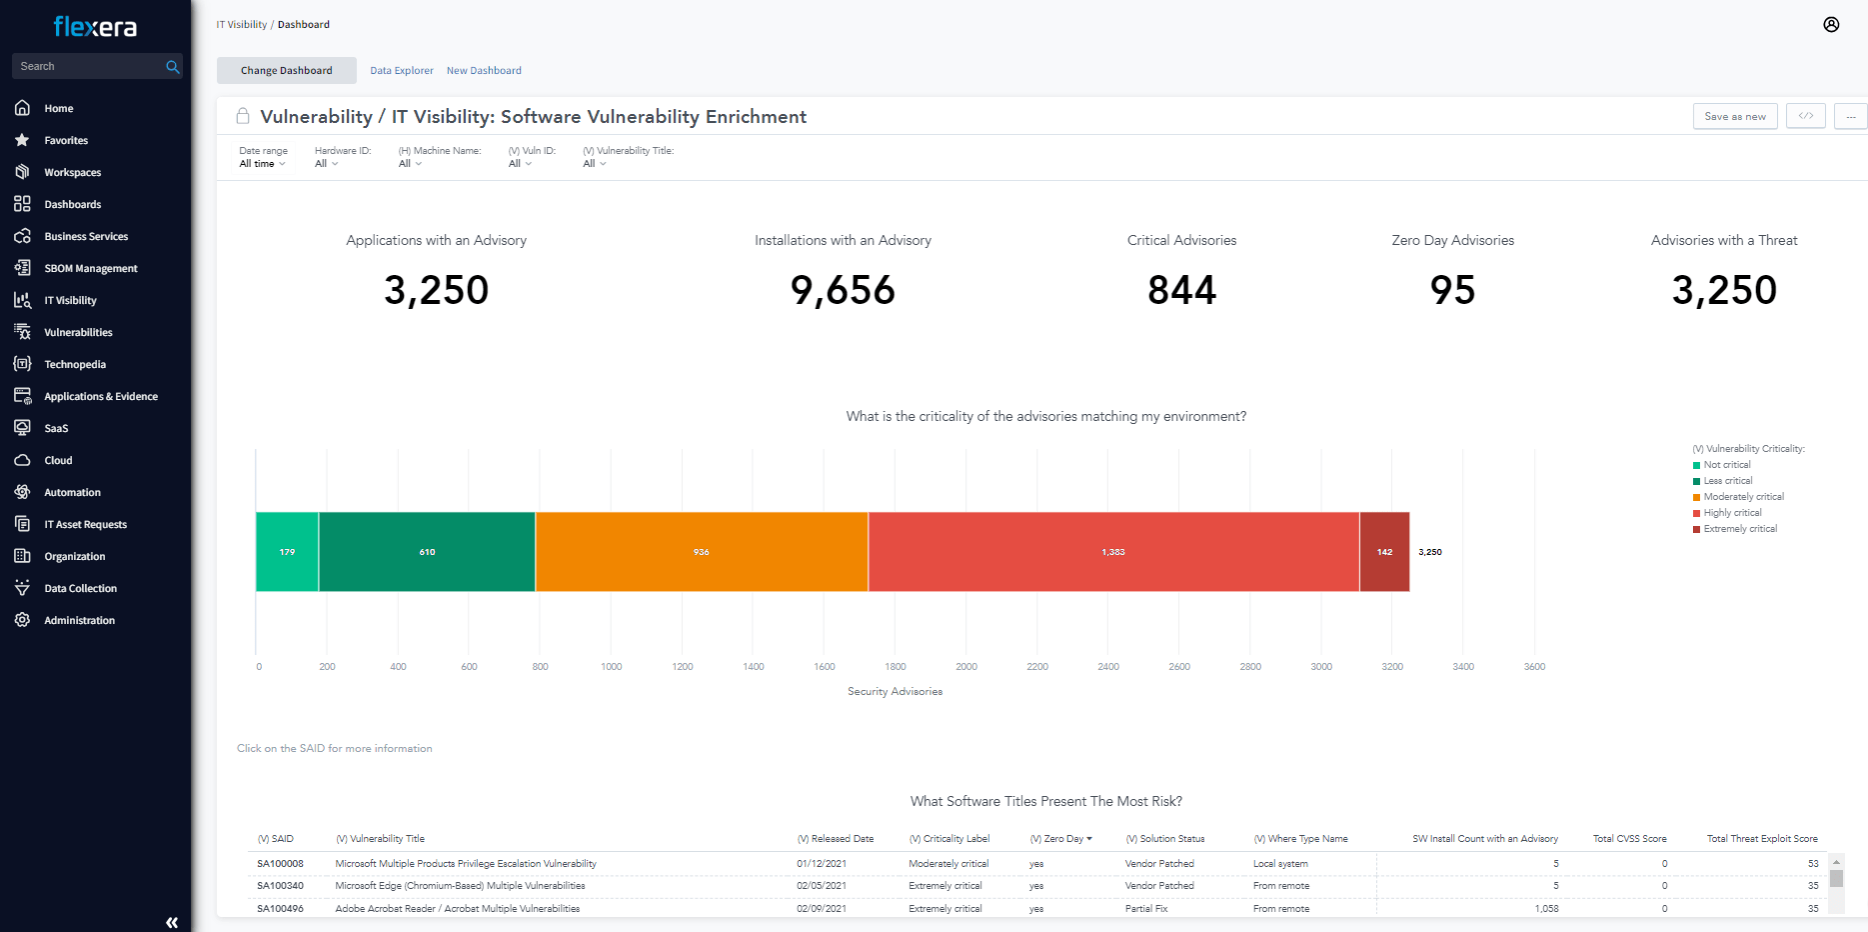
Task: Expand the Date range filter dropdown
Action: [x=262, y=164]
